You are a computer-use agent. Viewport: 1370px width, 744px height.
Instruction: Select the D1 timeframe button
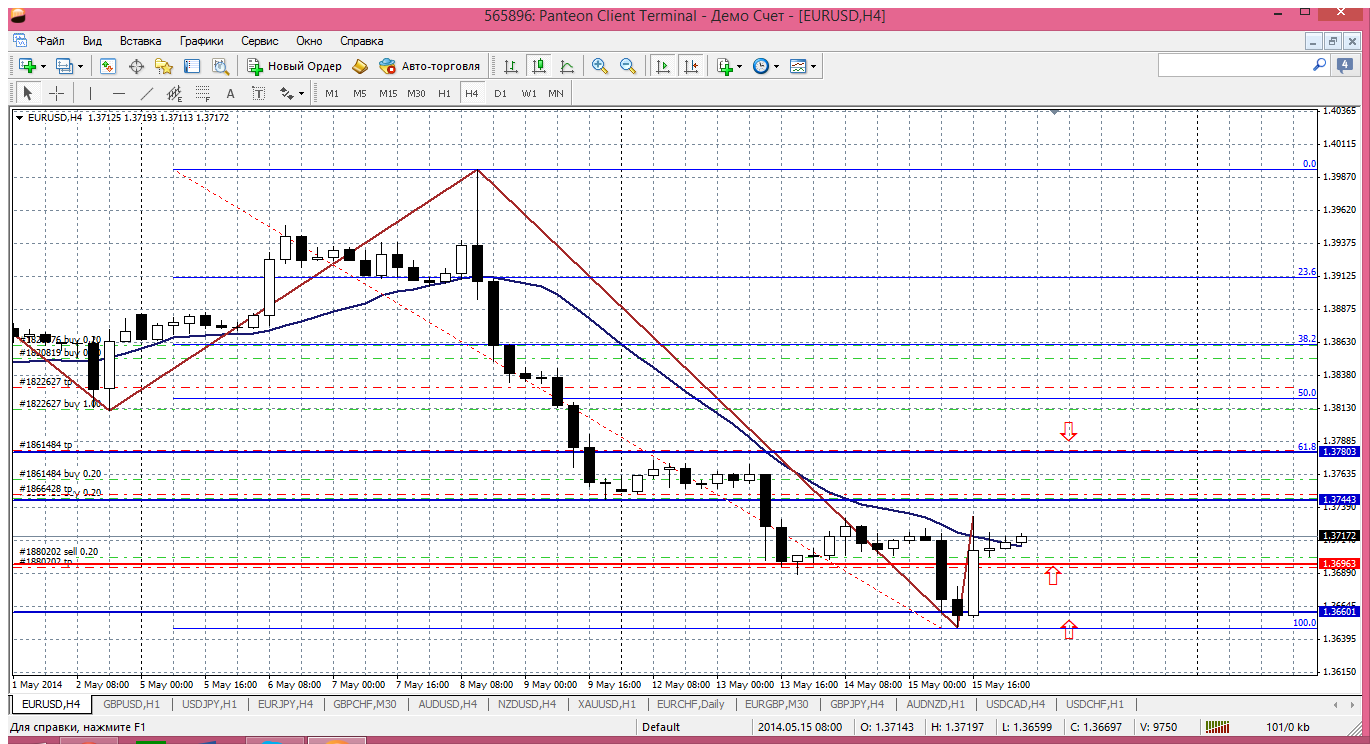point(500,93)
